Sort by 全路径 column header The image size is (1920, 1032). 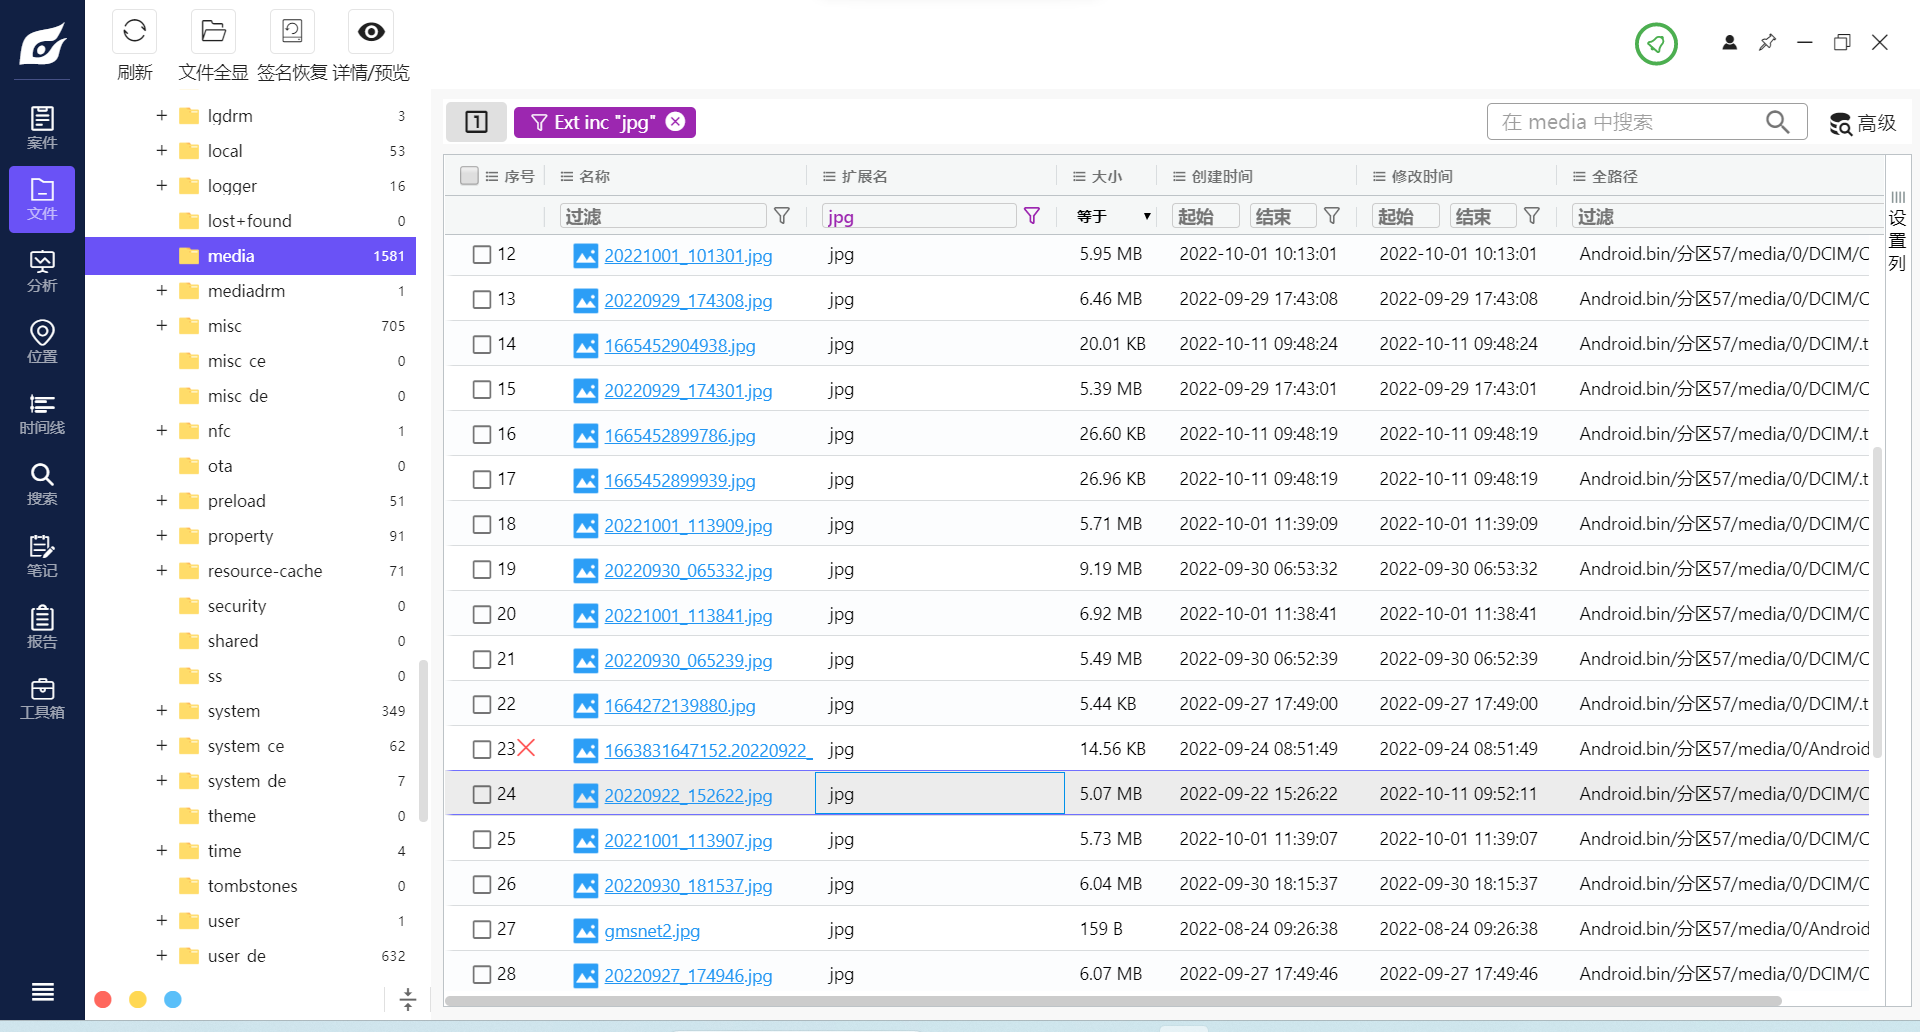(1614, 177)
